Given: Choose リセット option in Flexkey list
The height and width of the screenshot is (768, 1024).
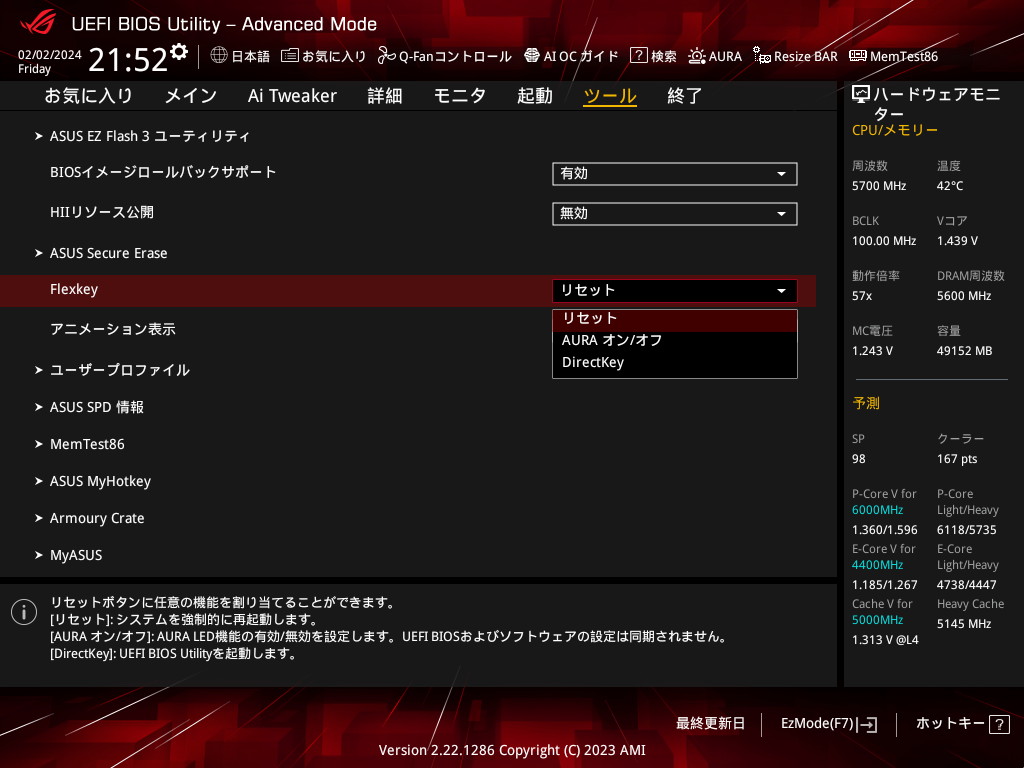Looking at the screenshot, I should pyautogui.click(x=675, y=319).
